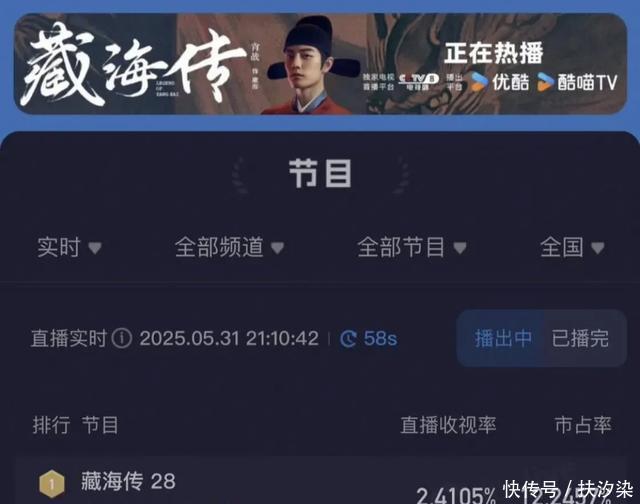Click the 58s refresh countdown text
This screenshot has width=640, height=504.
pyautogui.click(x=380, y=339)
